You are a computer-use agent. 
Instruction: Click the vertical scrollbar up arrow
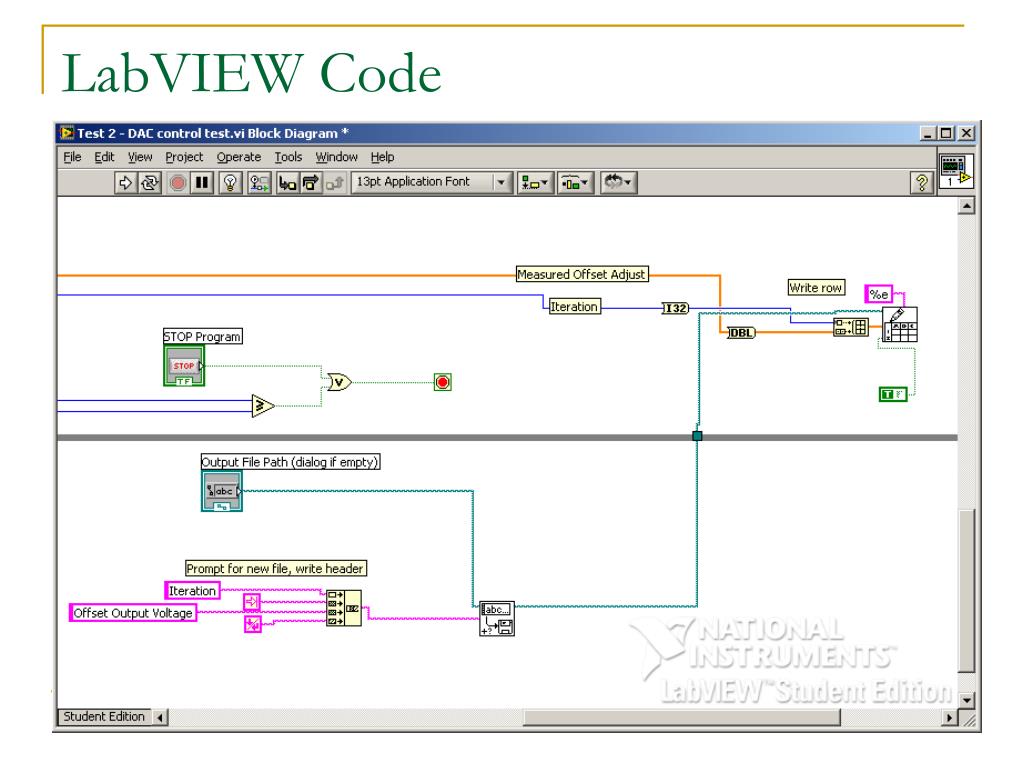tap(967, 206)
